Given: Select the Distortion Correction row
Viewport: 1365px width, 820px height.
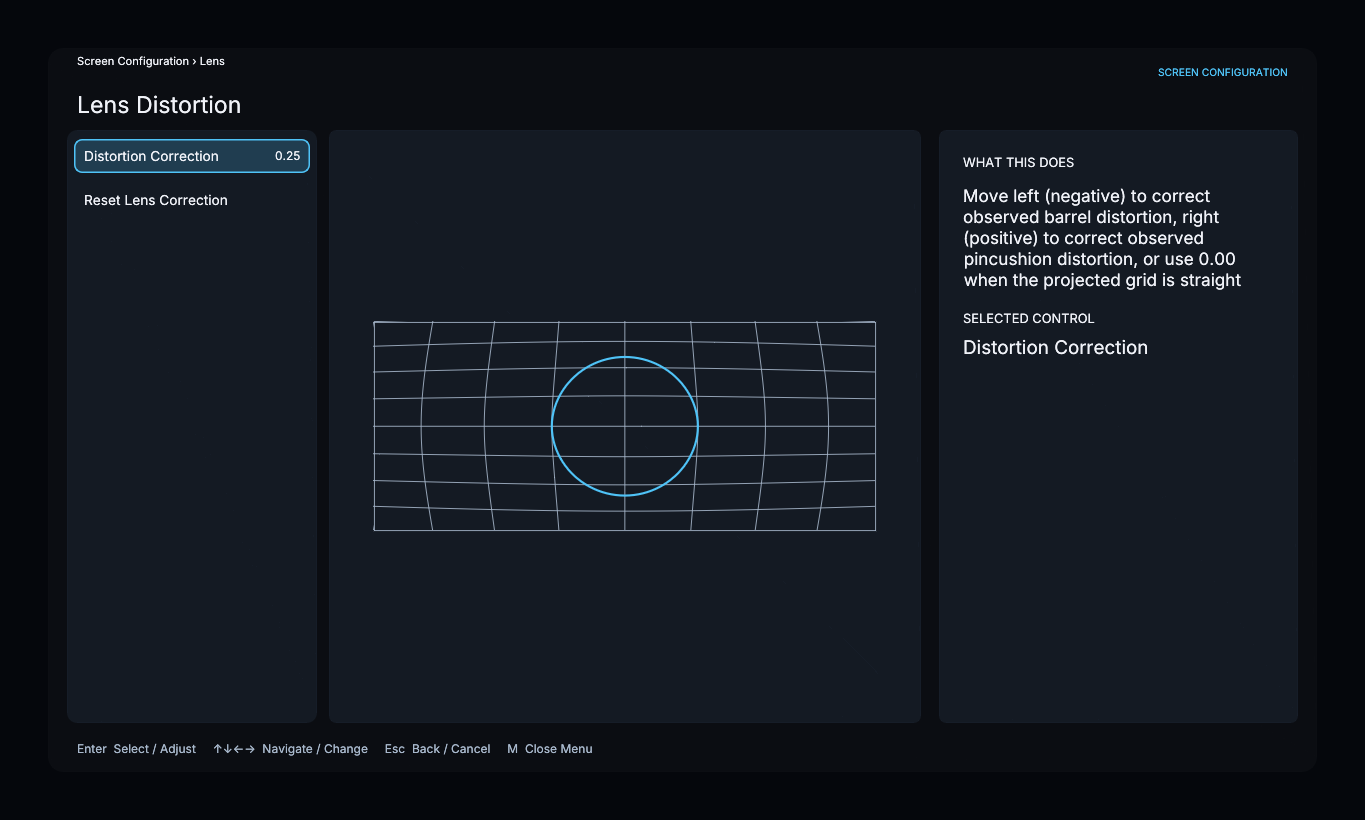Looking at the screenshot, I should pyautogui.click(x=192, y=156).
